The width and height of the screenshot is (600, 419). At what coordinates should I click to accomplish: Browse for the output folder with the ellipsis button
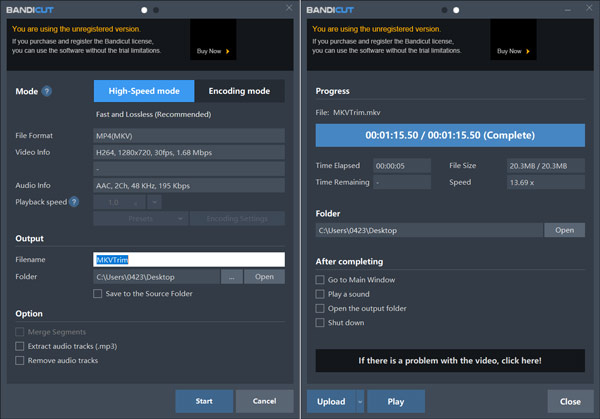click(232, 277)
